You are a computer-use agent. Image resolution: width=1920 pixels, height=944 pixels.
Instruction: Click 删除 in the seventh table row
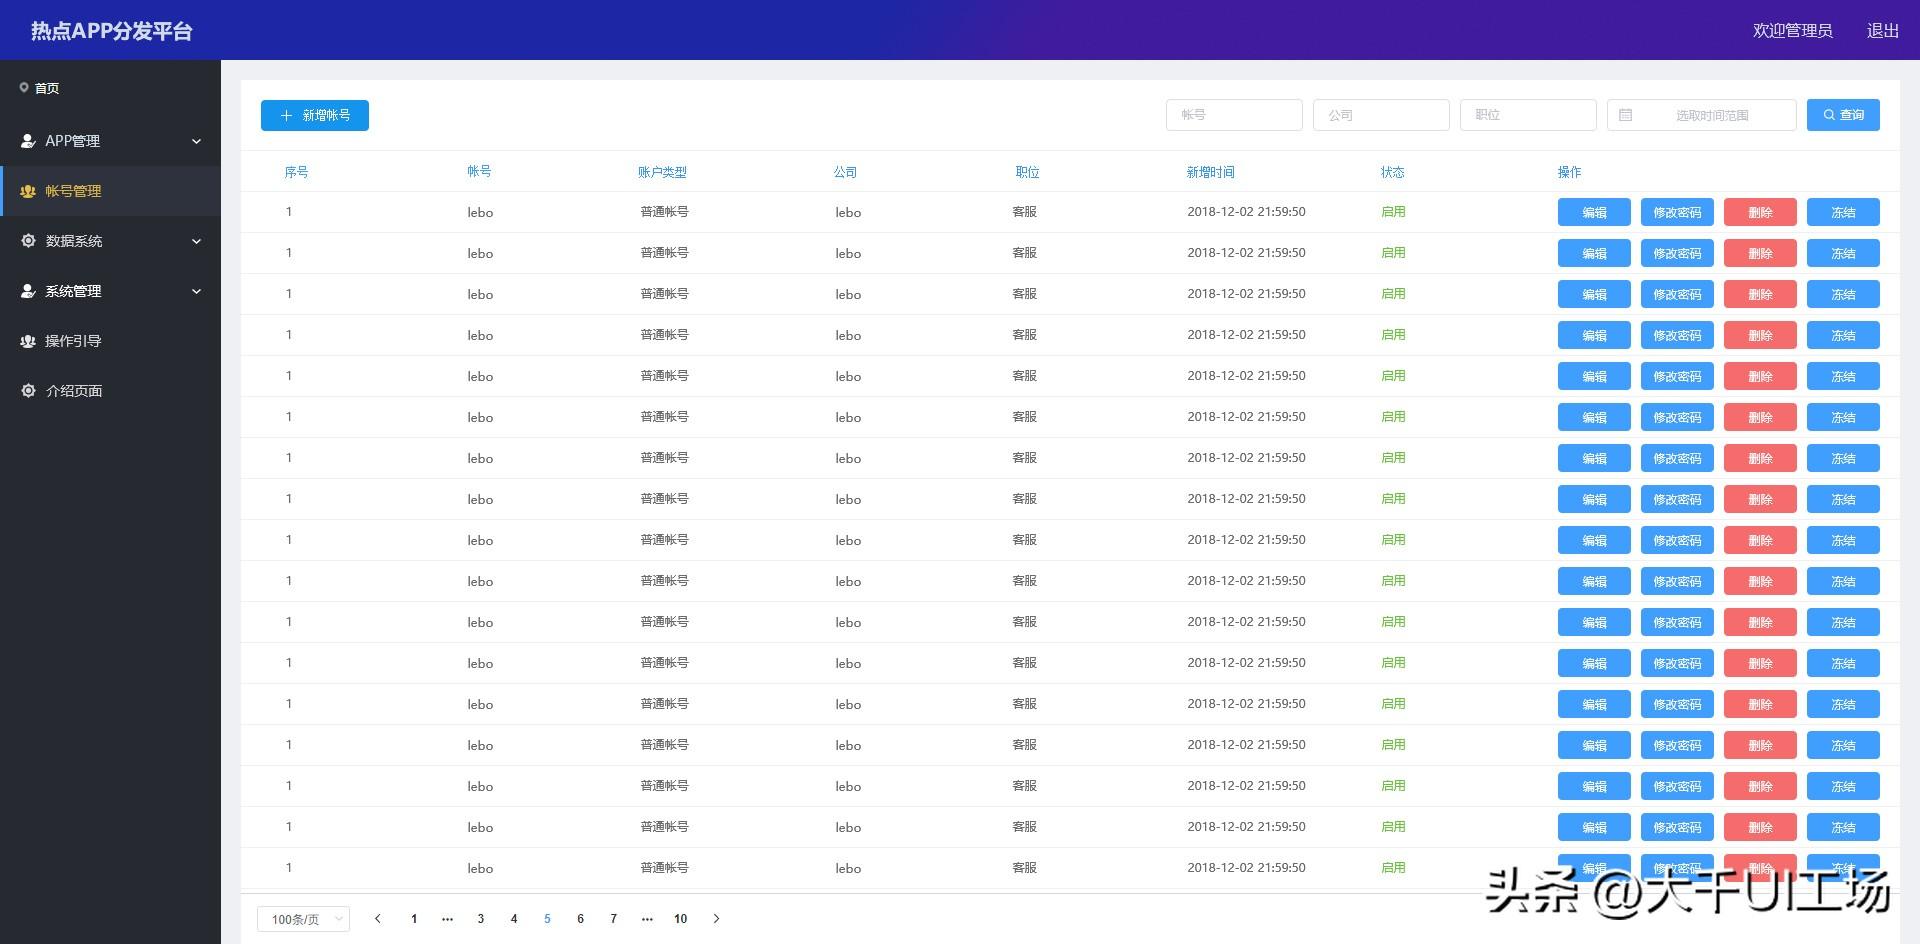coord(1760,458)
